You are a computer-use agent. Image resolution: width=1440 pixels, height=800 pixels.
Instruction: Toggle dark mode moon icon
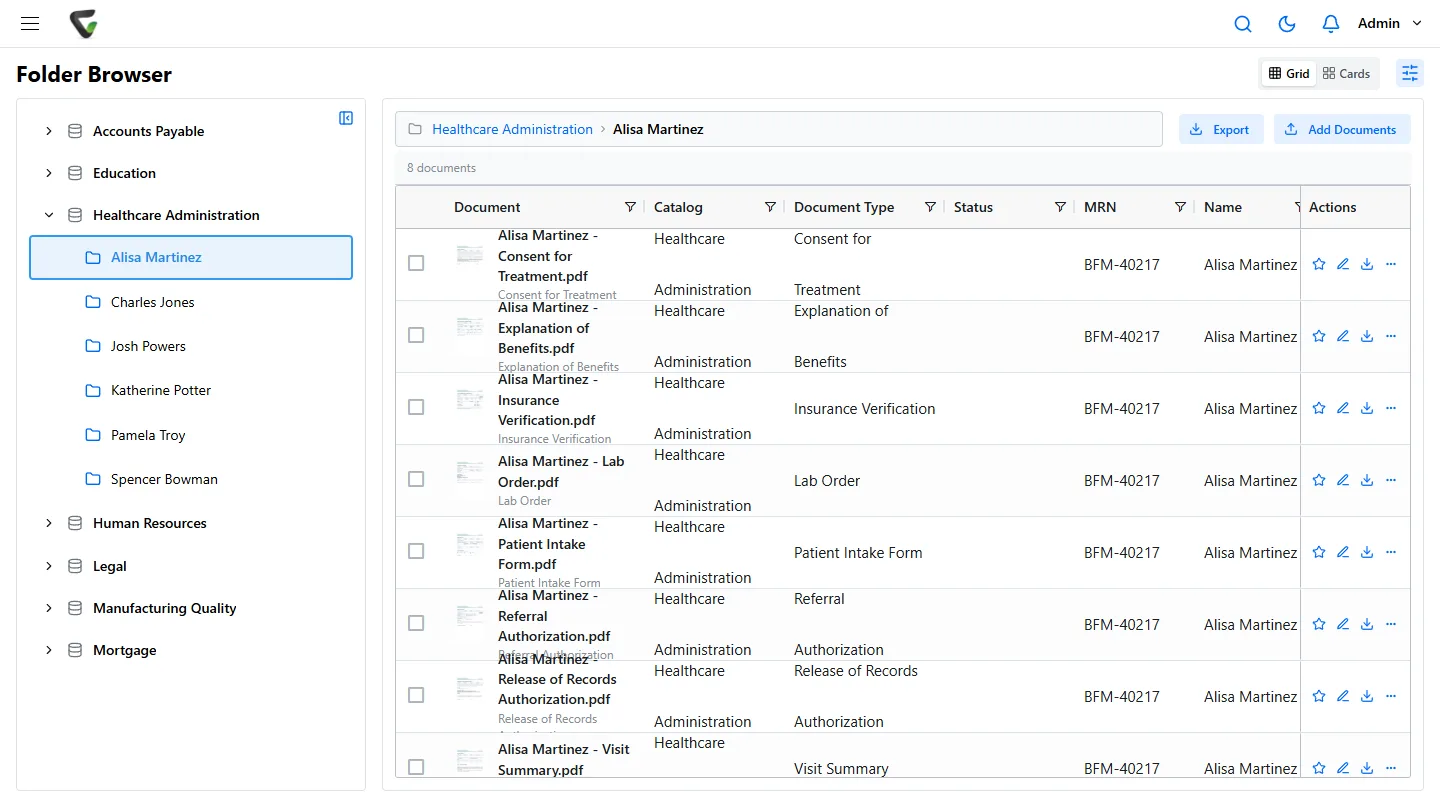coord(1287,24)
